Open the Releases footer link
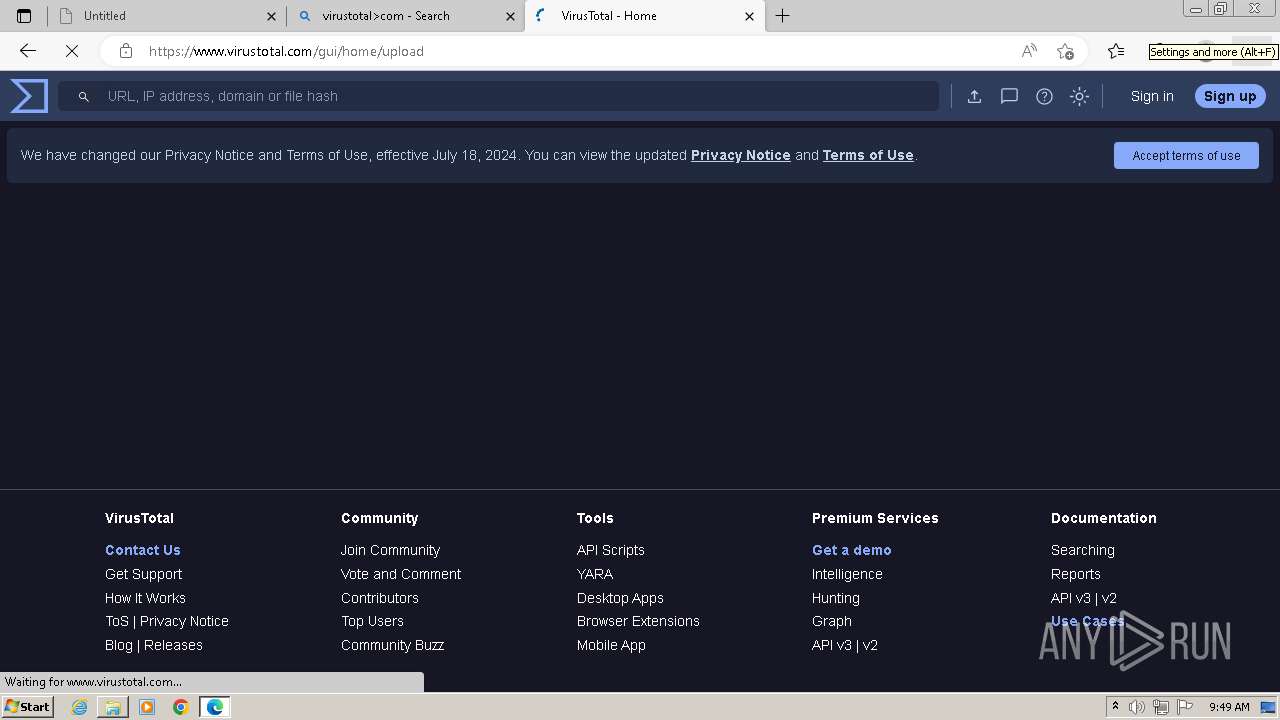The height and width of the screenshot is (720, 1280). (x=173, y=645)
